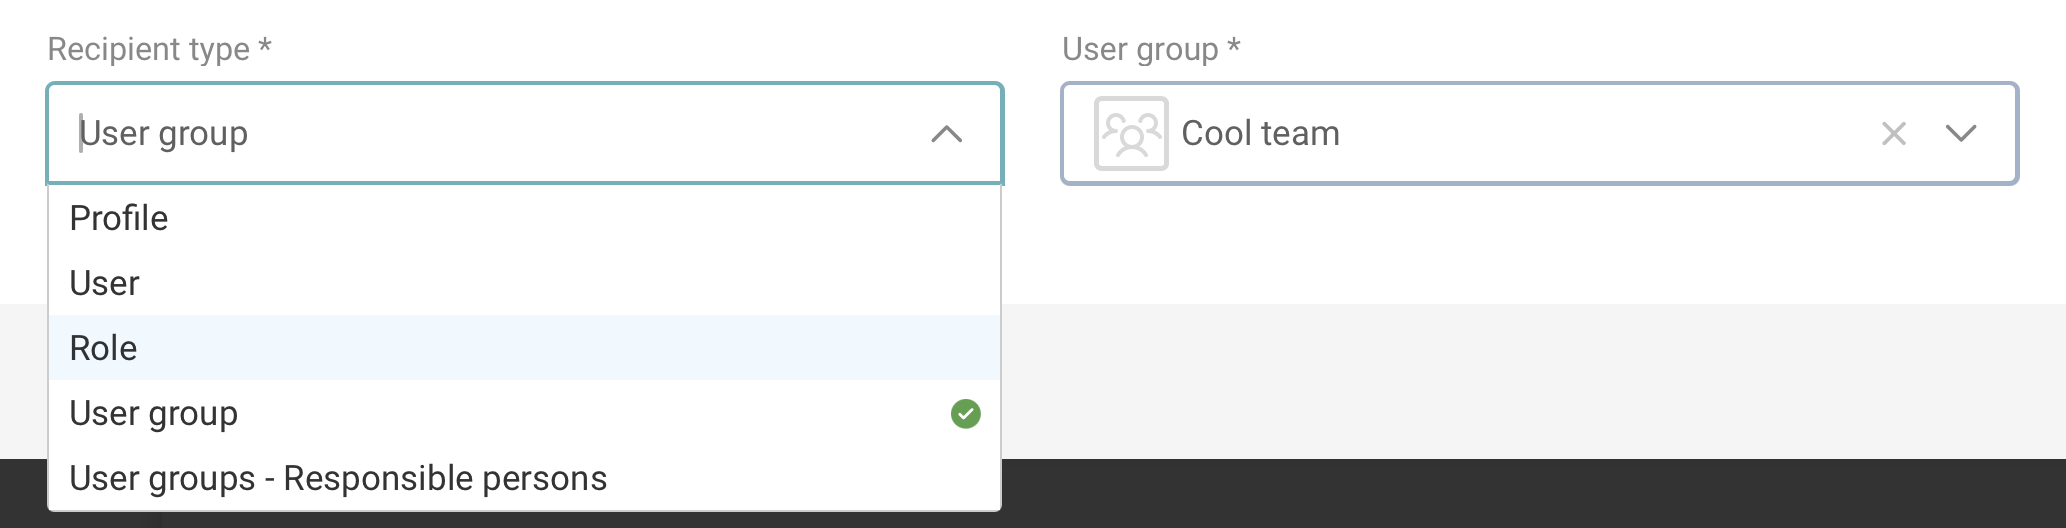Click the Recipient type field label

[x=149, y=49]
